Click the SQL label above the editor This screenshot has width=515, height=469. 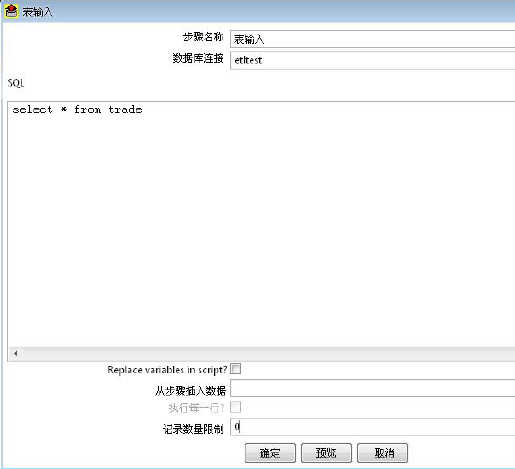coord(16,83)
